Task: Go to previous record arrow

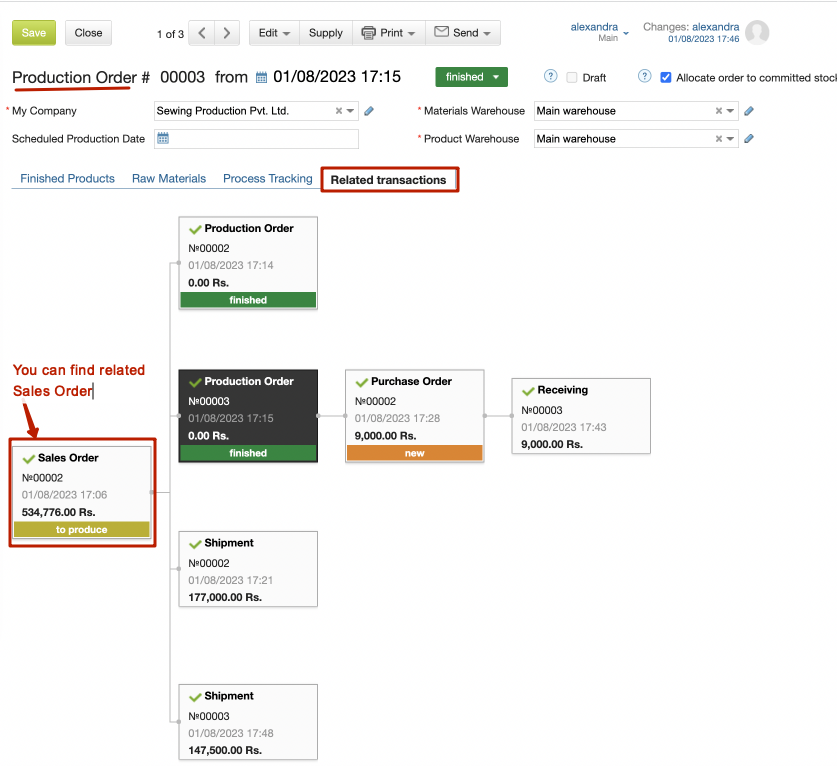Action: pyautogui.click(x=202, y=33)
